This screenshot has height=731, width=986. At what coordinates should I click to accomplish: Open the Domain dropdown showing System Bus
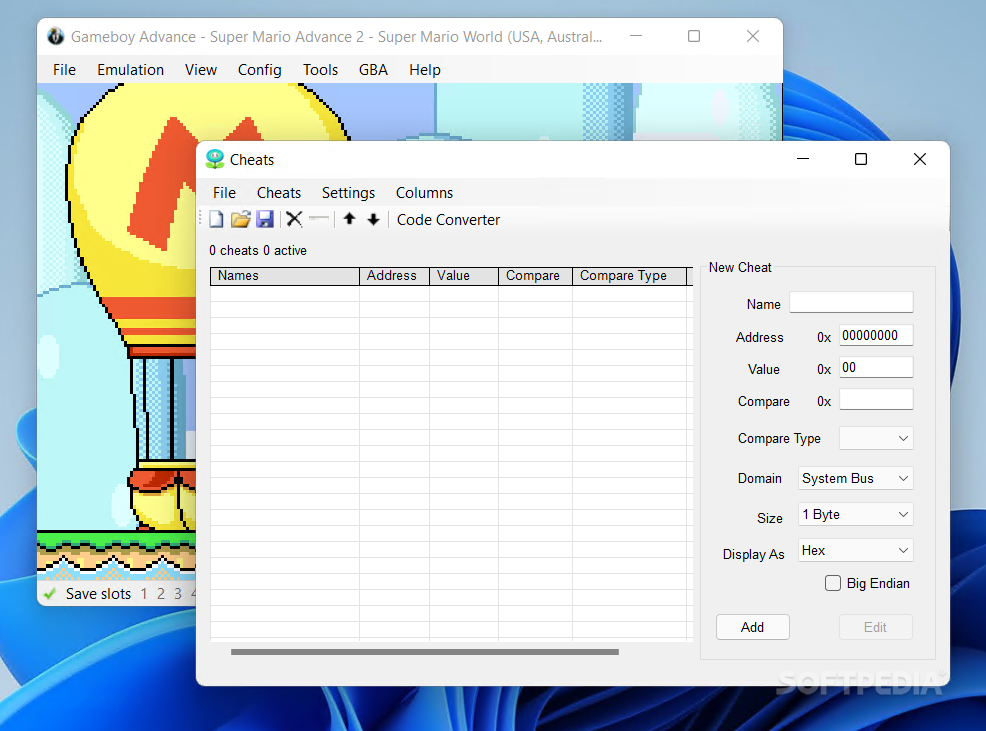pyautogui.click(x=855, y=478)
